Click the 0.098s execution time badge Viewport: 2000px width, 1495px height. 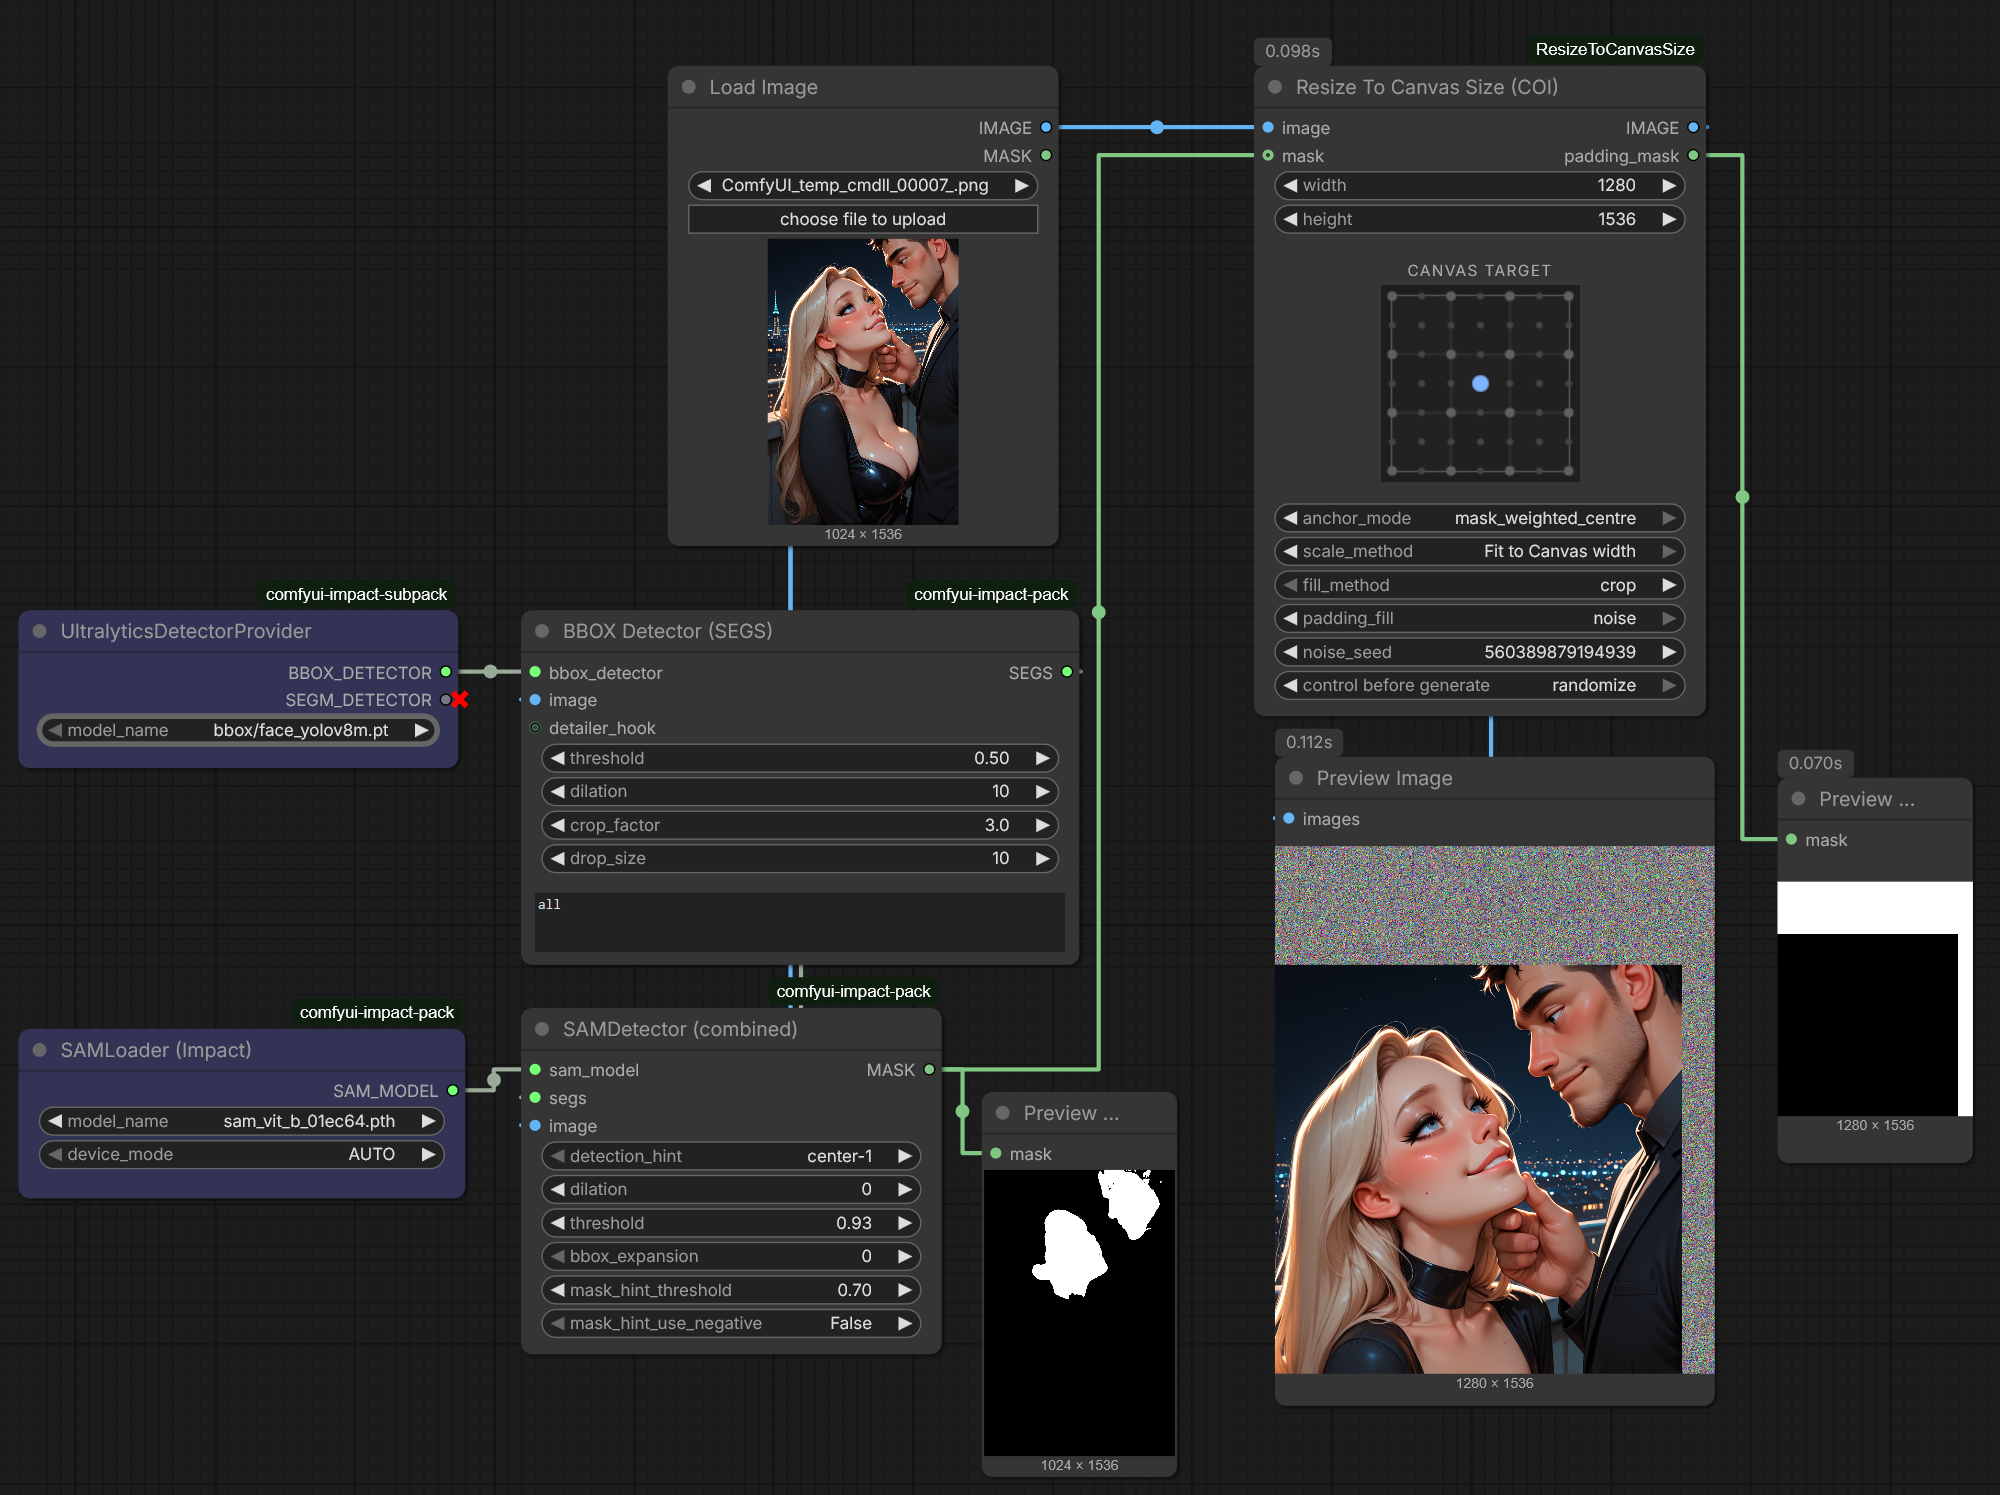pos(1292,51)
